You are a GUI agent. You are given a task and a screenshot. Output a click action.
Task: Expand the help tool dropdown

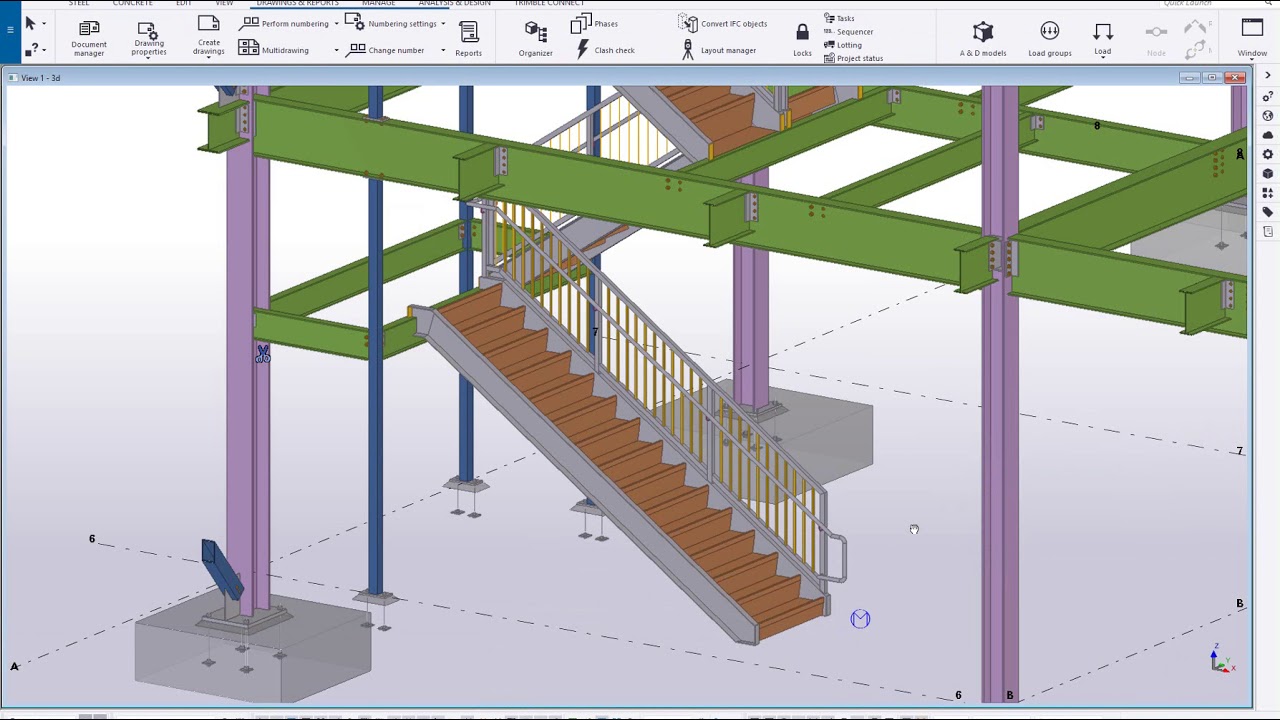tap(44, 49)
